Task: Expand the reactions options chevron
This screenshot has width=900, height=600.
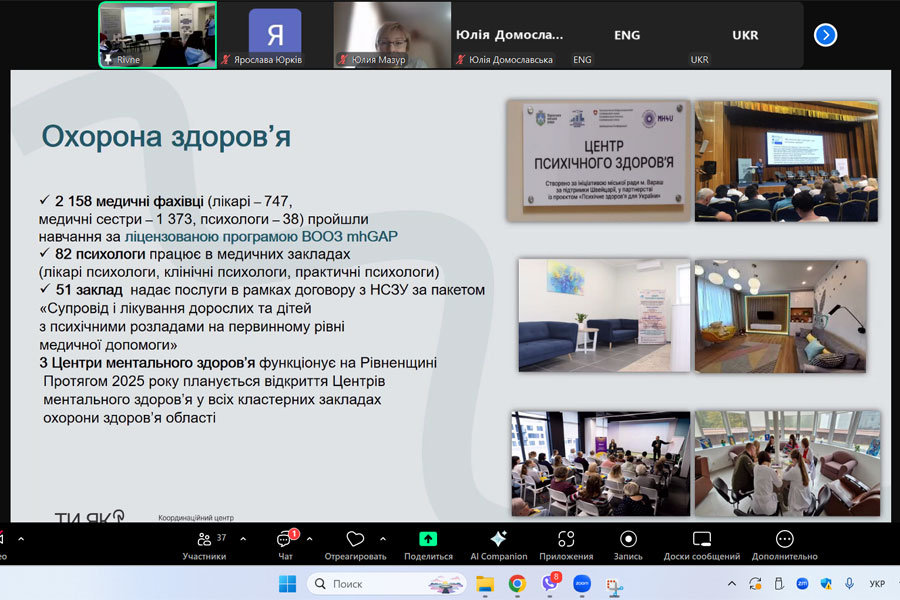Action: [381, 539]
